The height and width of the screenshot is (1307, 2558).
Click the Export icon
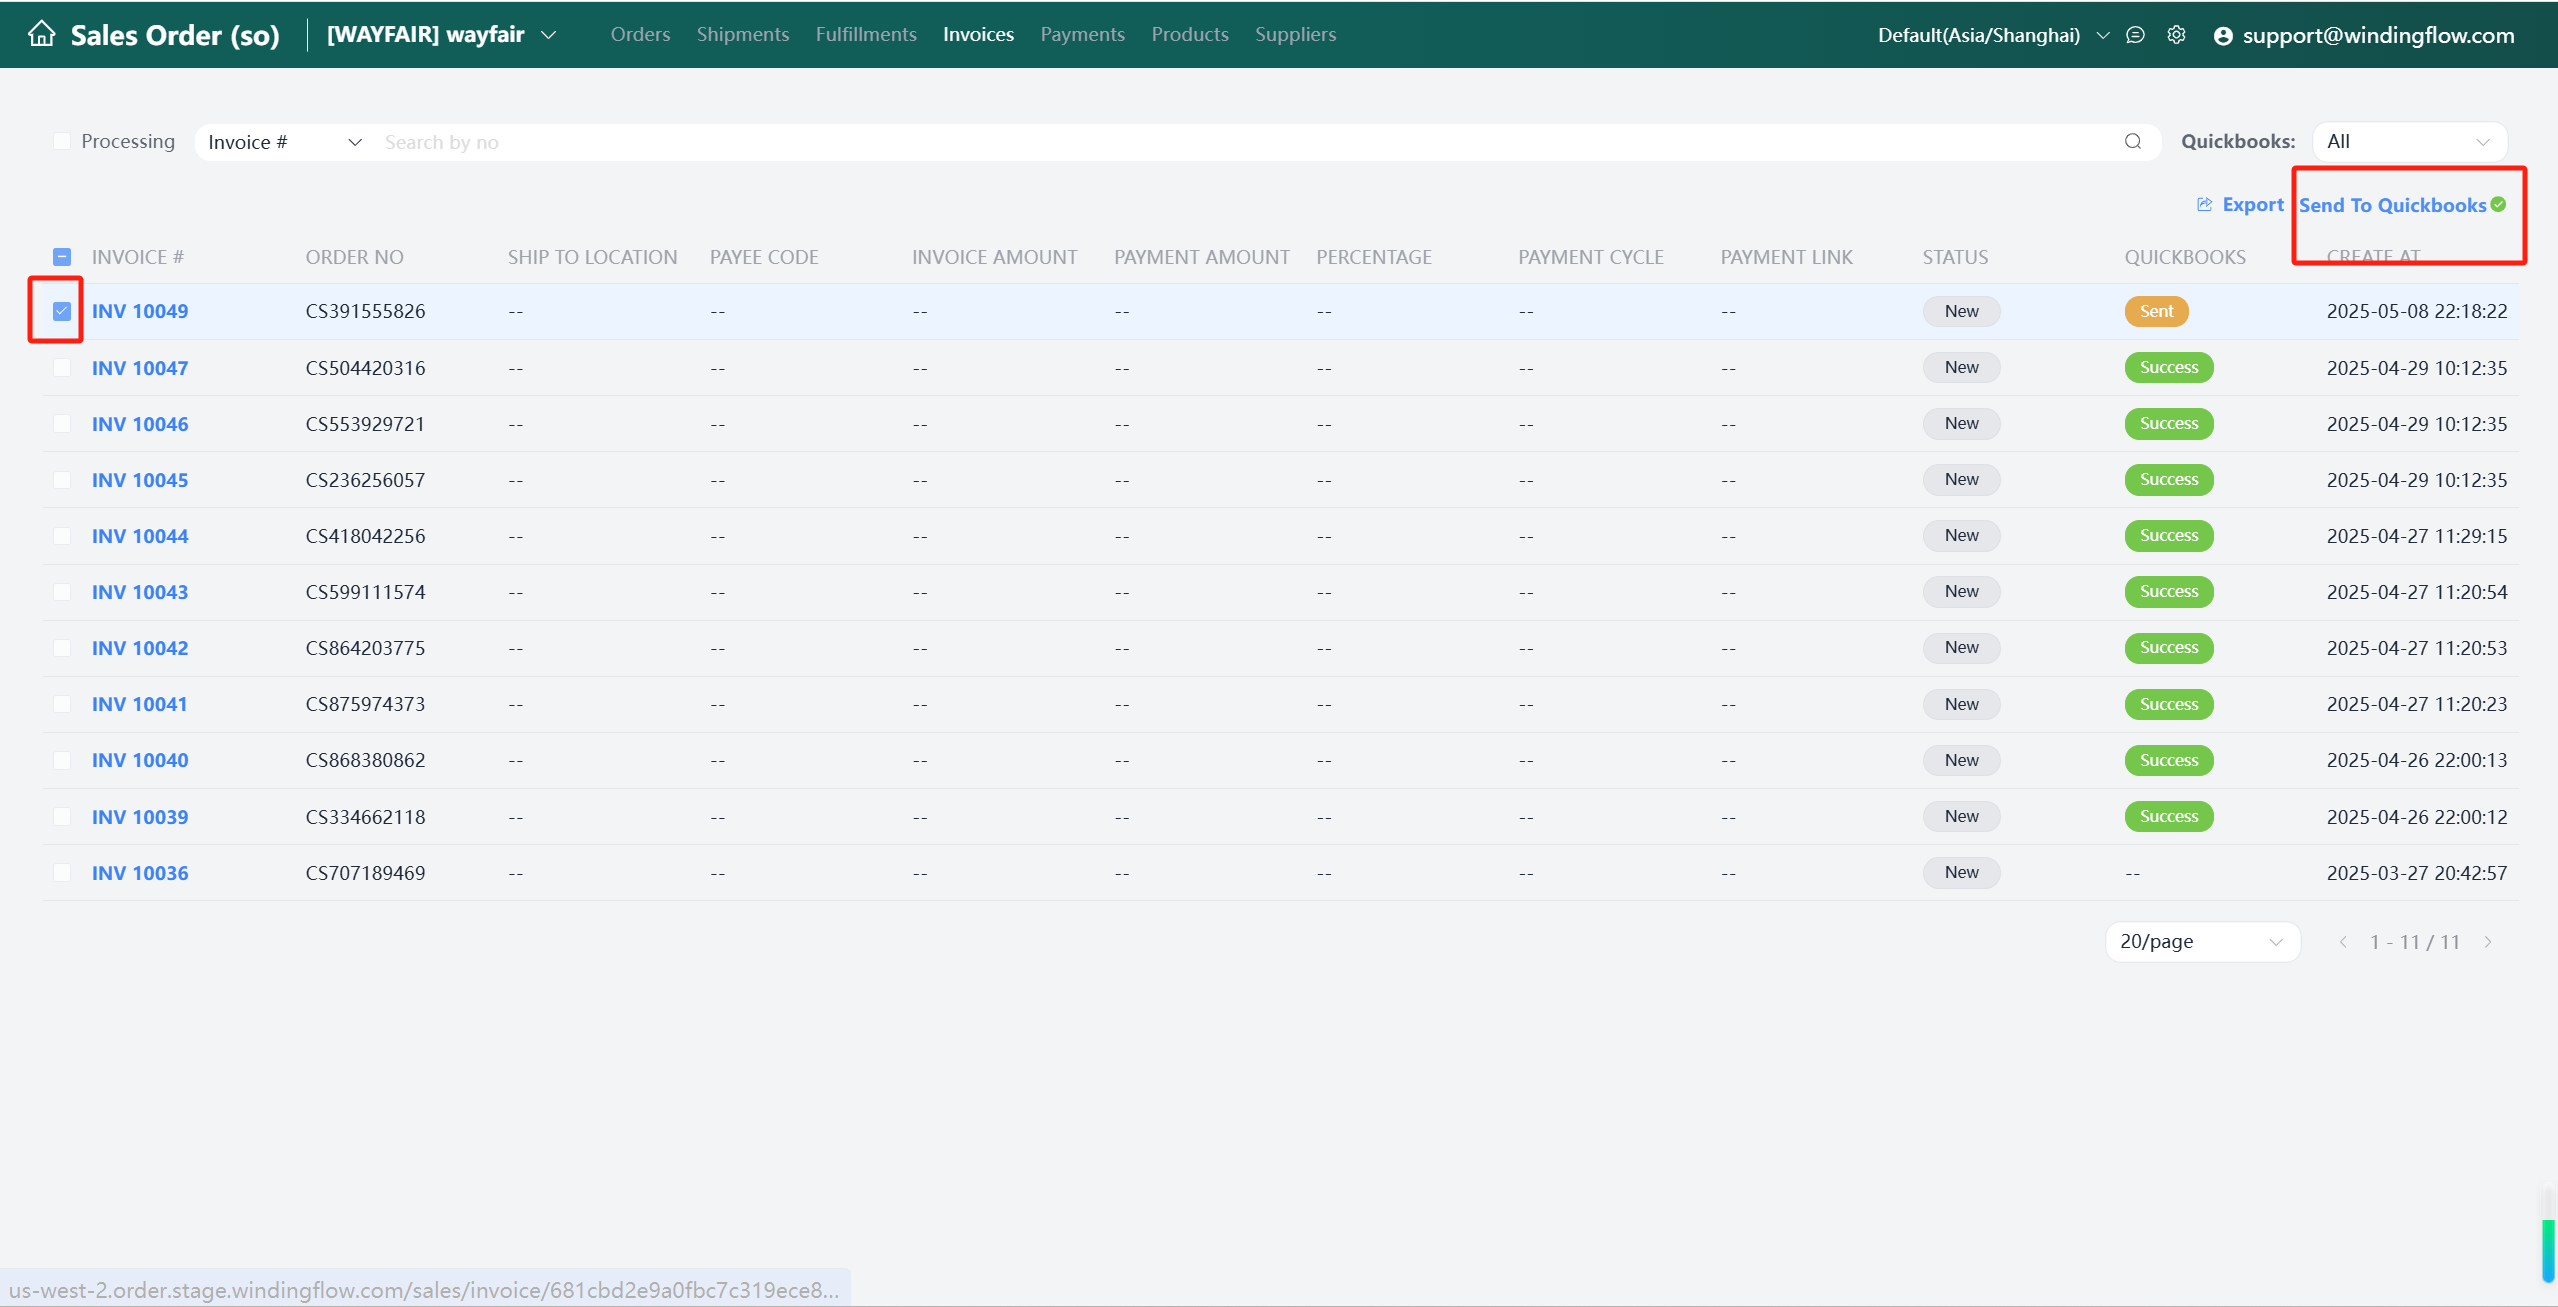click(2205, 204)
